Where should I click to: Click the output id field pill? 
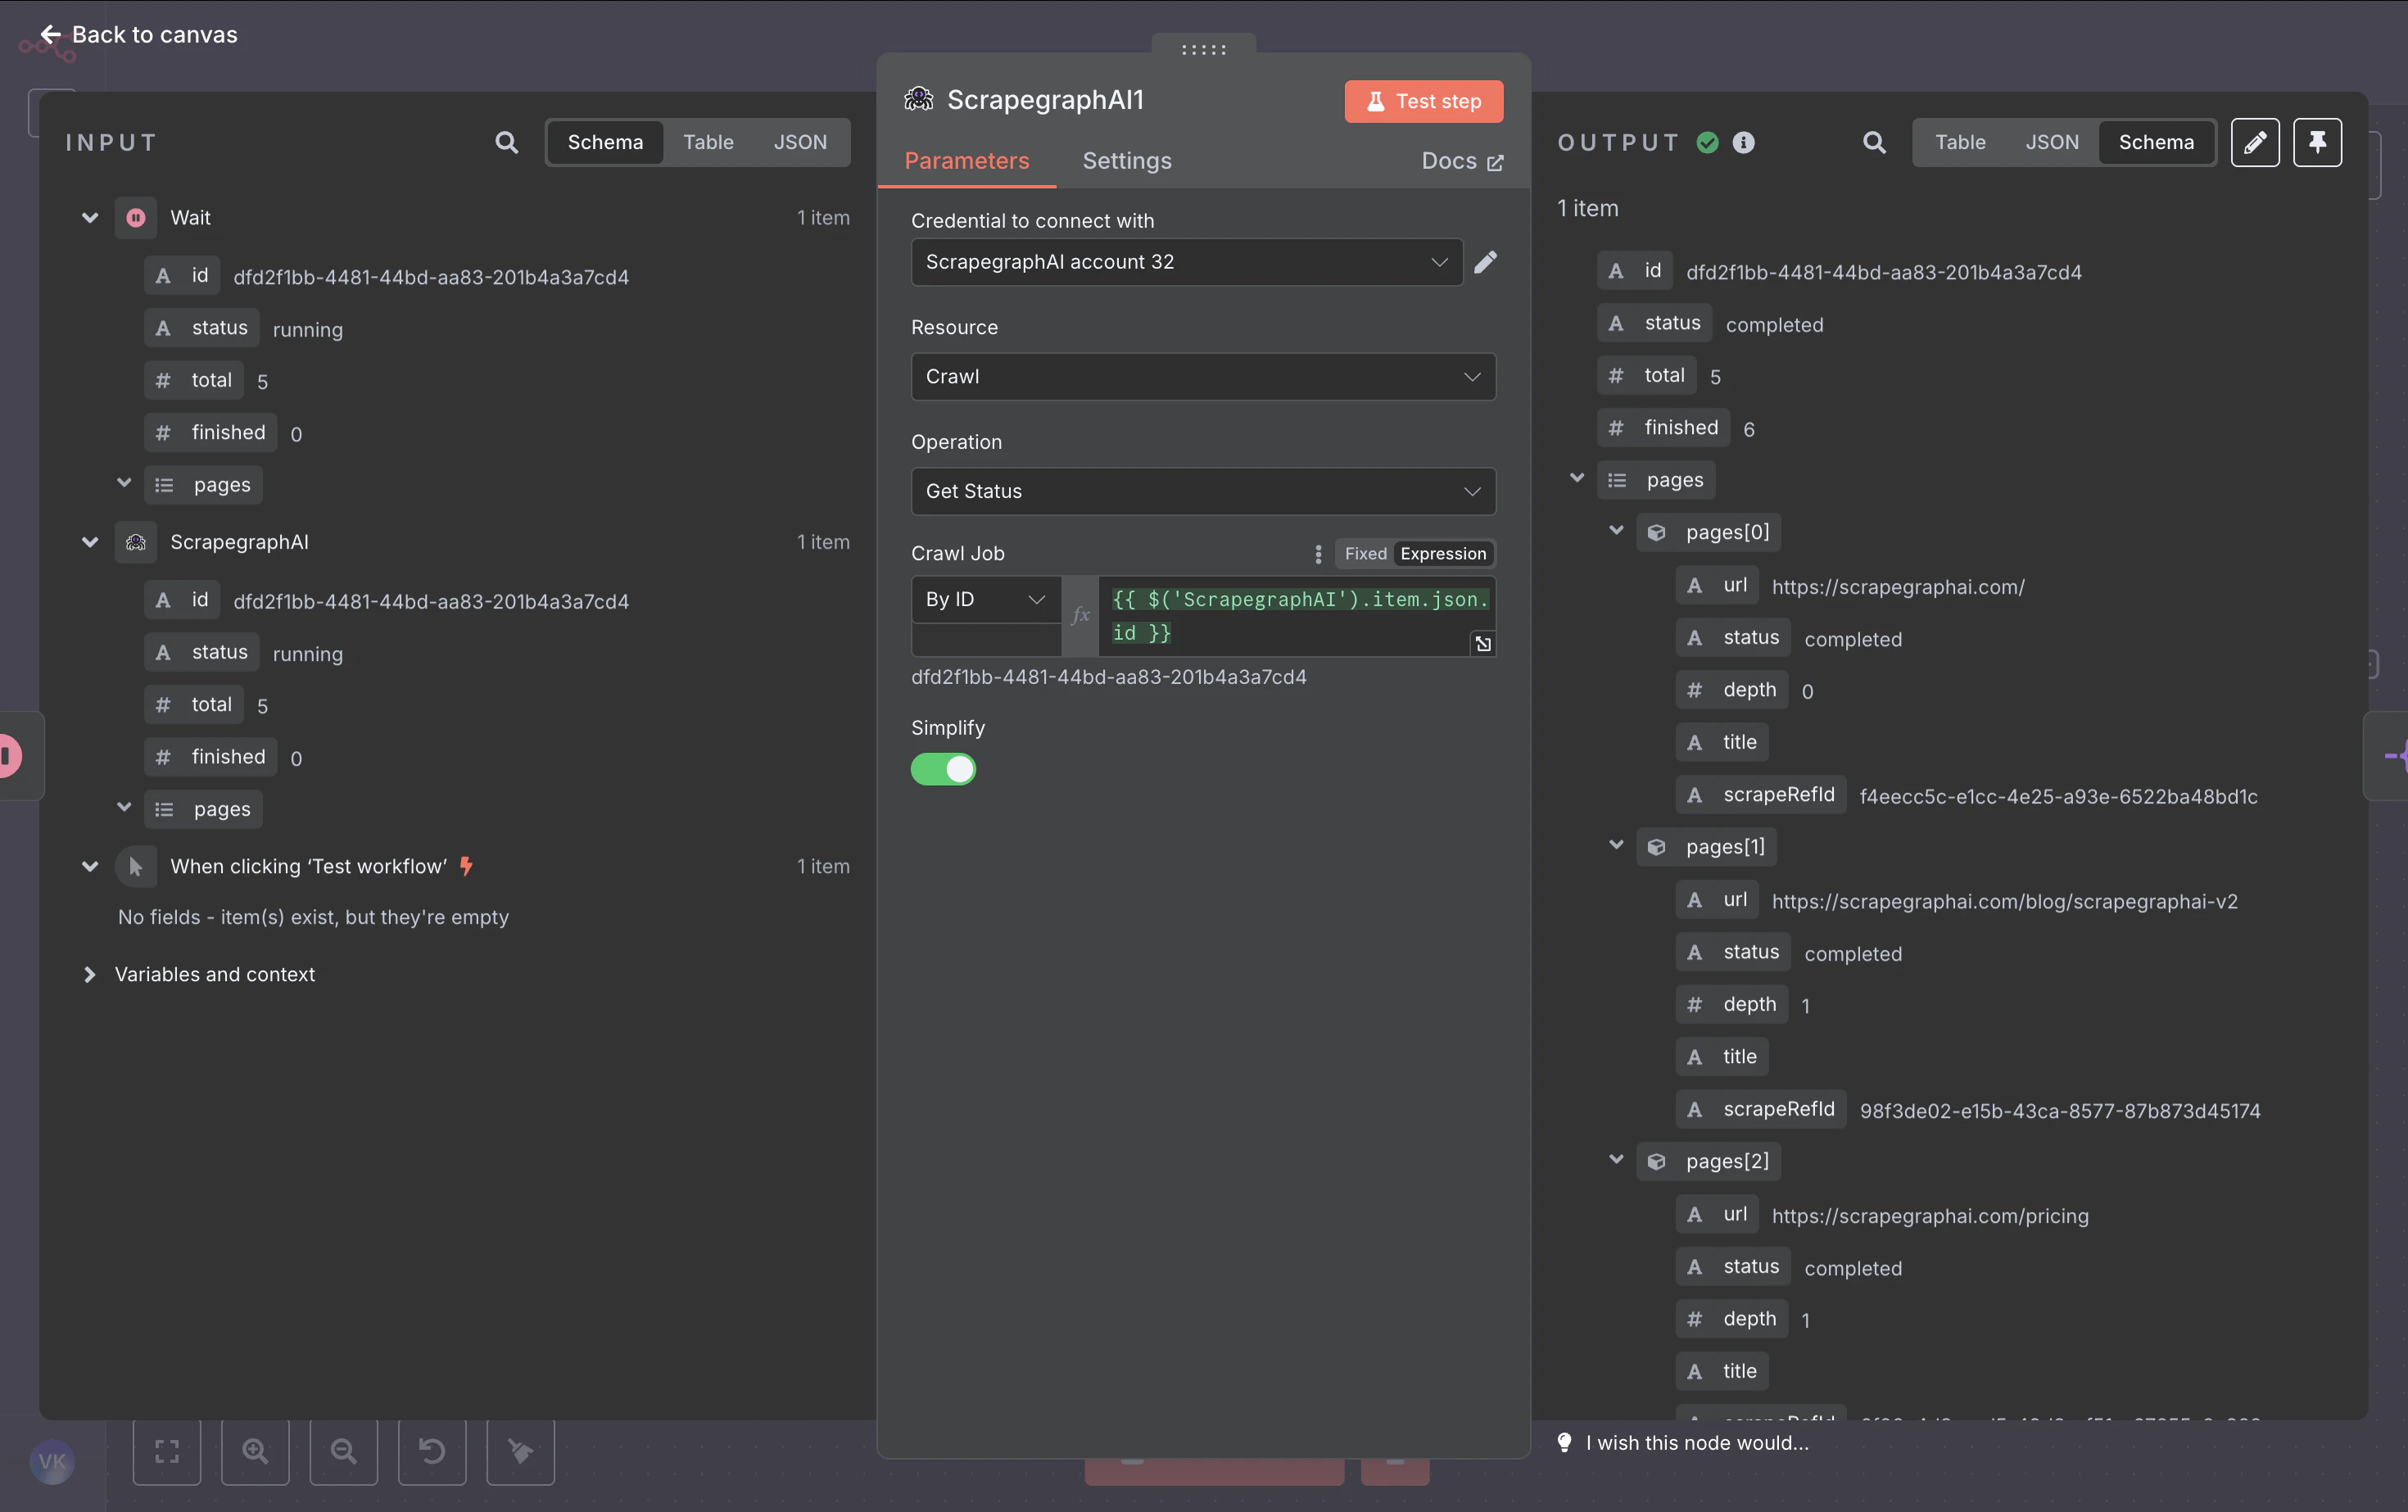[x=1636, y=270]
